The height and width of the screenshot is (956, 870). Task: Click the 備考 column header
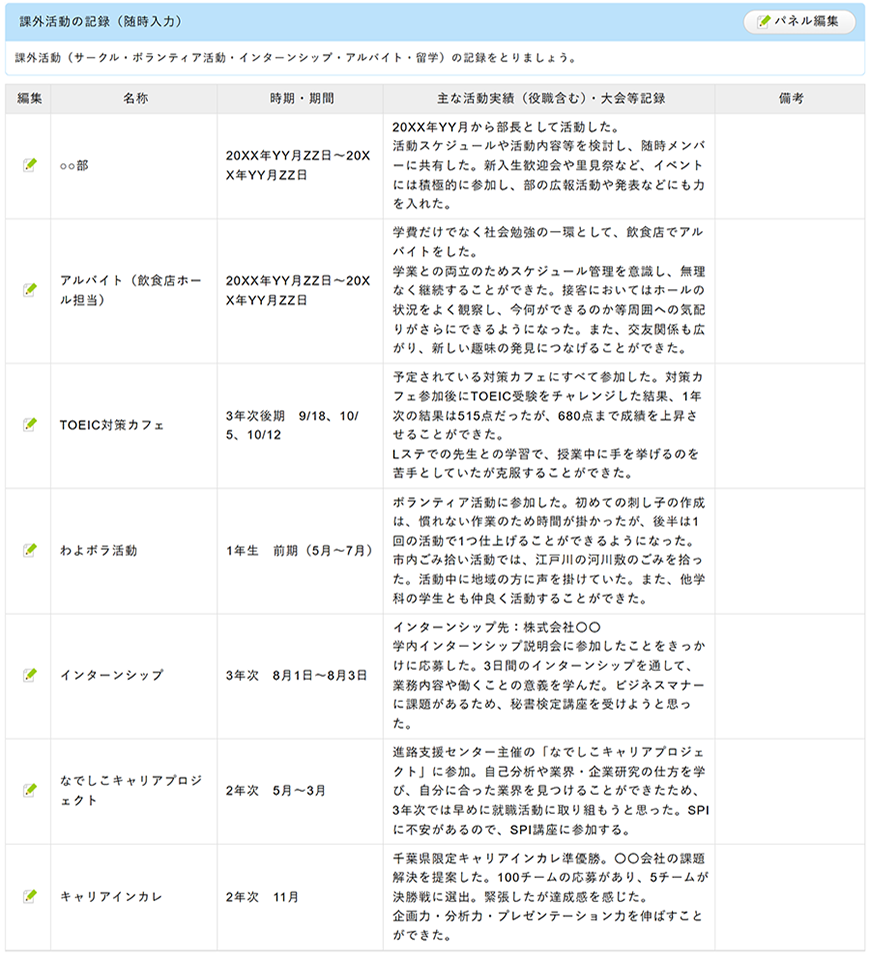pos(790,99)
